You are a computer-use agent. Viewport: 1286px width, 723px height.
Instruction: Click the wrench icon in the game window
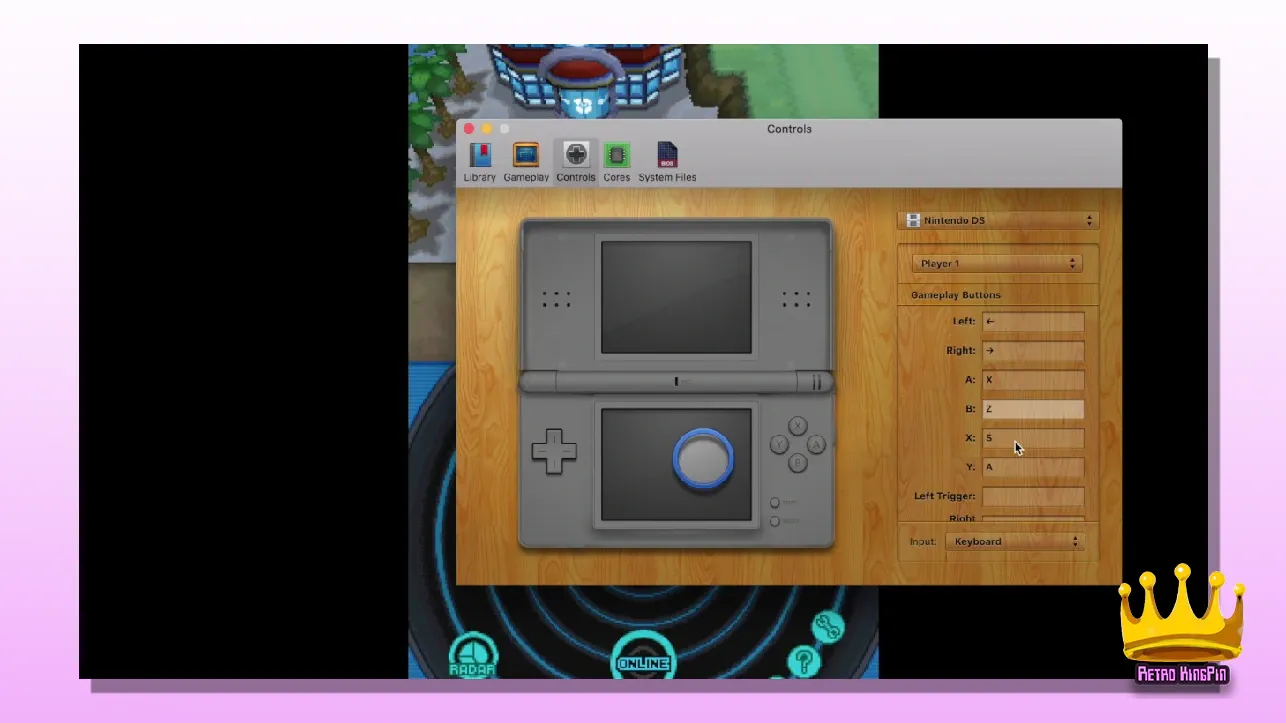coord(828,627)
